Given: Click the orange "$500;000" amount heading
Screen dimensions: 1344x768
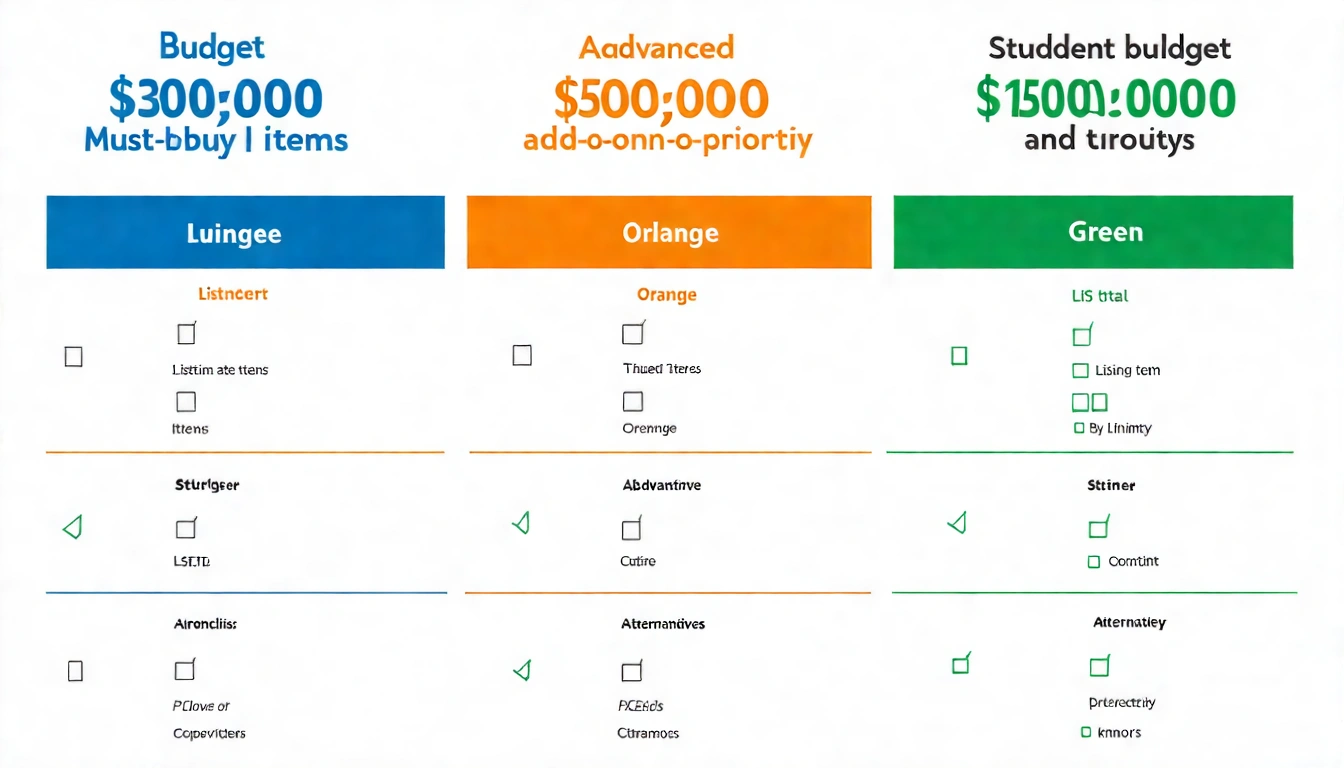Looking at the screenshot, I should [x=661, y=98].
